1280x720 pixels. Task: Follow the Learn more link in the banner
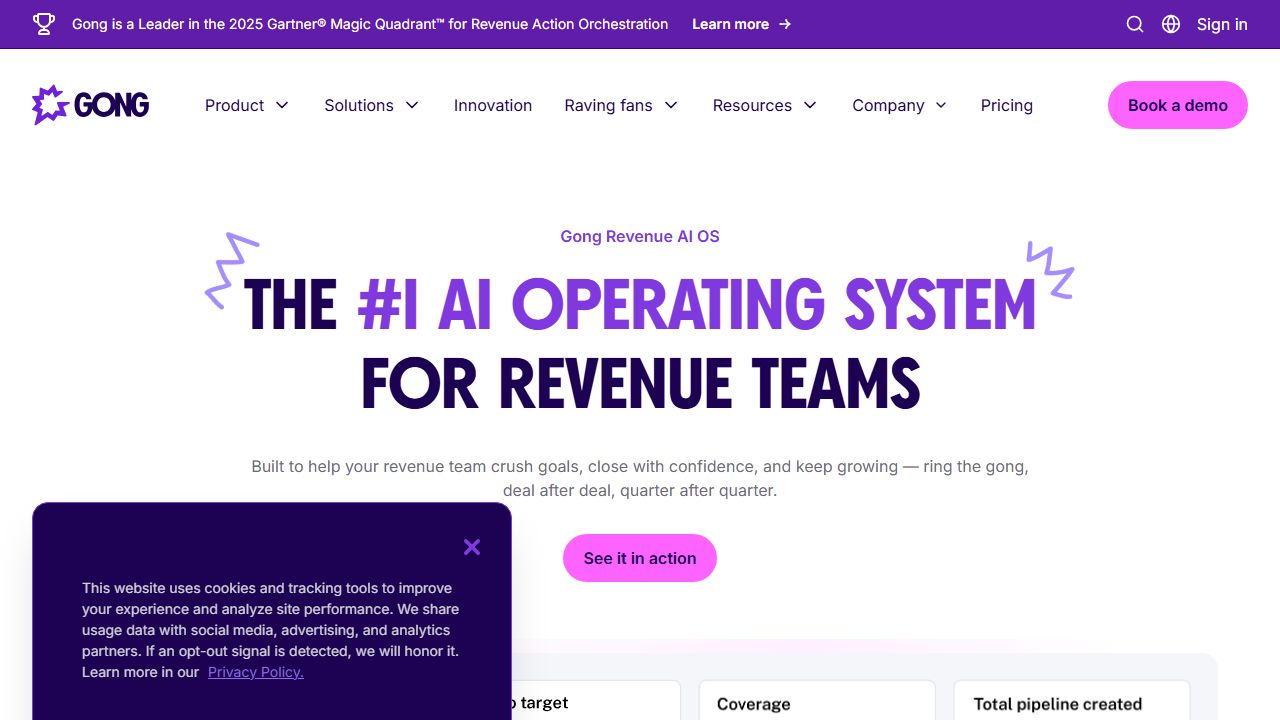(x=742, y=24)
